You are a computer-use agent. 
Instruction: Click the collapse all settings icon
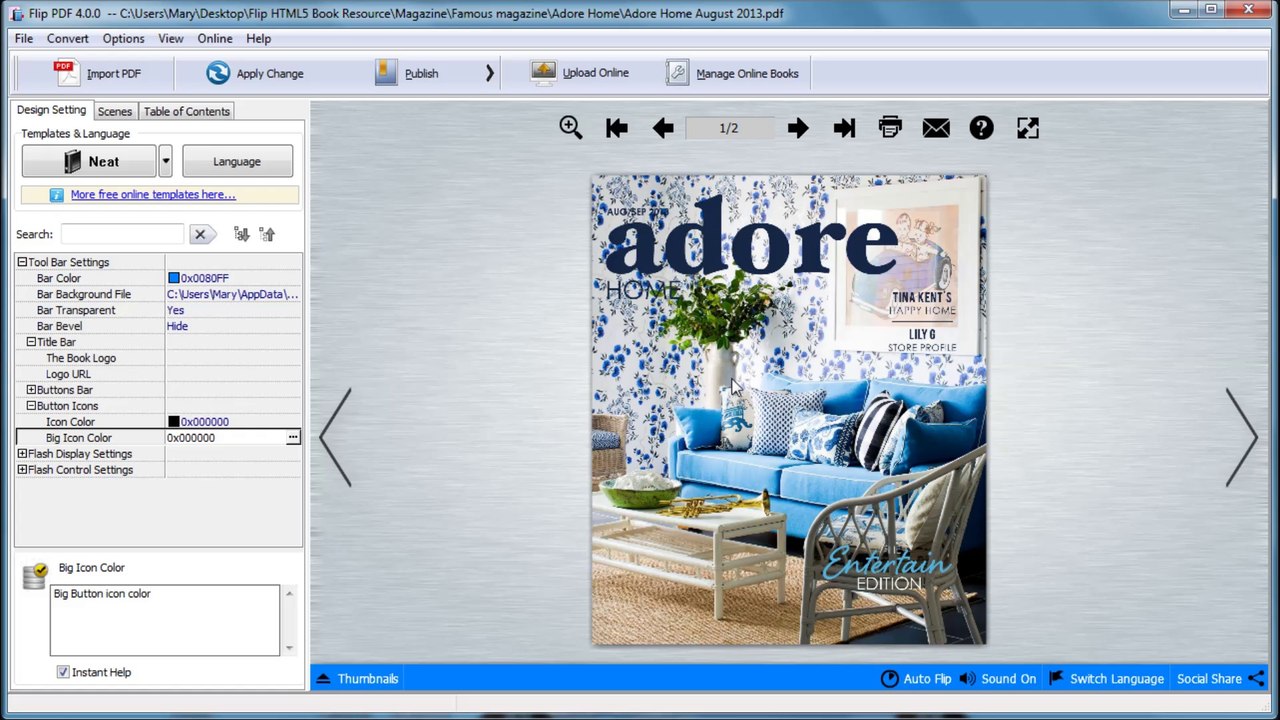(x=267, y=234)
